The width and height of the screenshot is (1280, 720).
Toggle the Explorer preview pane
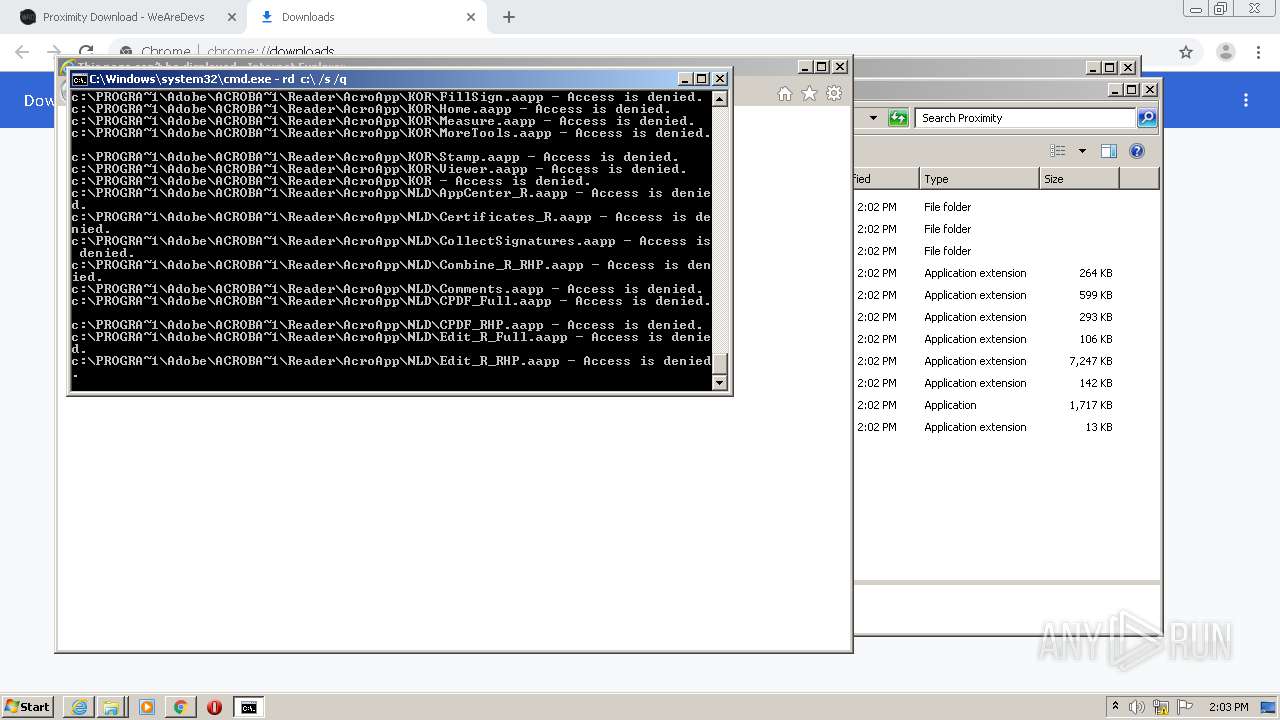[x=1108, y=151]
